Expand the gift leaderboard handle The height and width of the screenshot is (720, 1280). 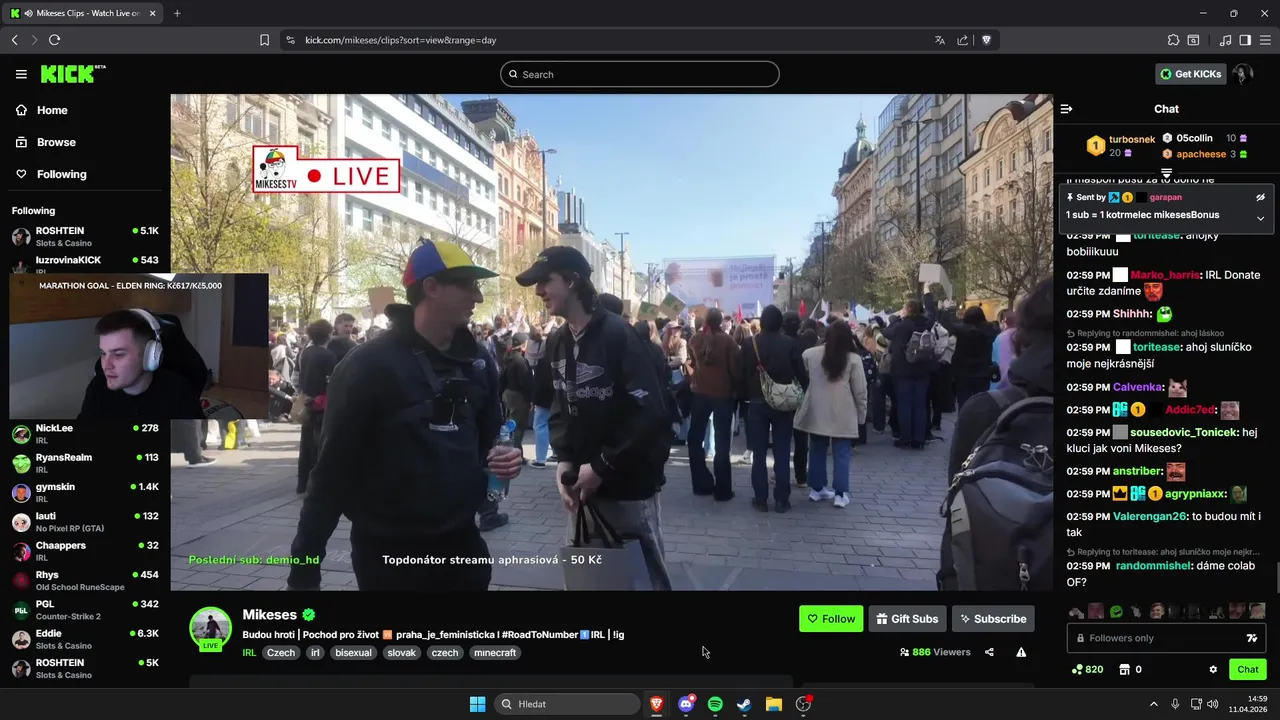(x=1166, y=174)
